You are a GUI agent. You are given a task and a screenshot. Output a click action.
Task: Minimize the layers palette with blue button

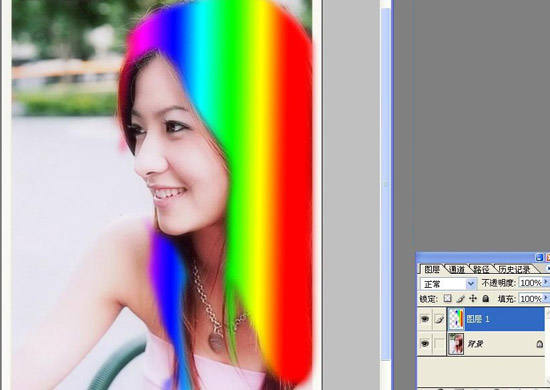point(539,258)
